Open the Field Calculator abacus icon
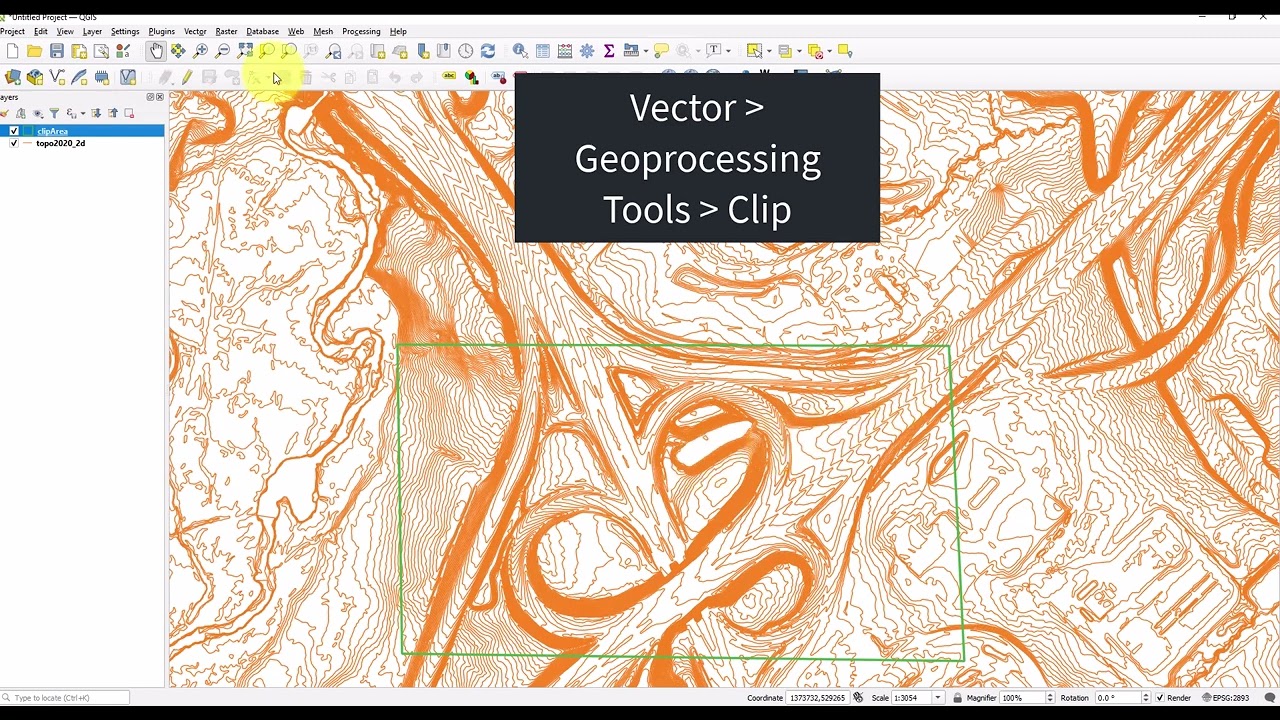This screenshot has width=1280, height=720. [565, 51]
